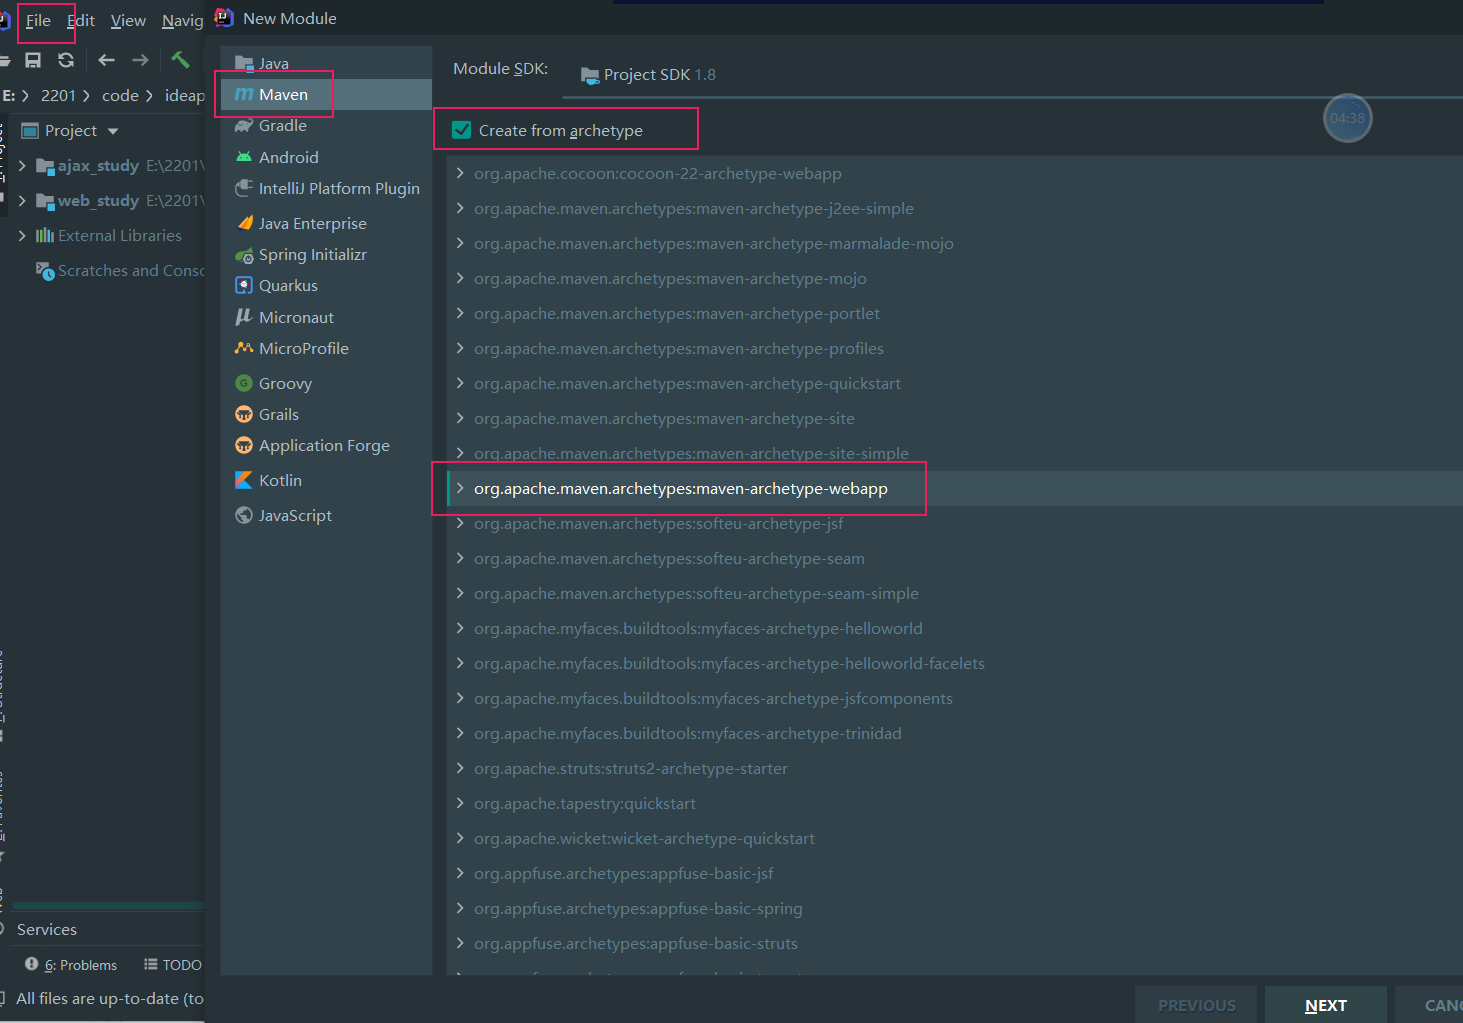The height and width of the screenshot is (1023, 1463).
Task: Click the Synchronize refresh icon
Action: click(66, 60)
